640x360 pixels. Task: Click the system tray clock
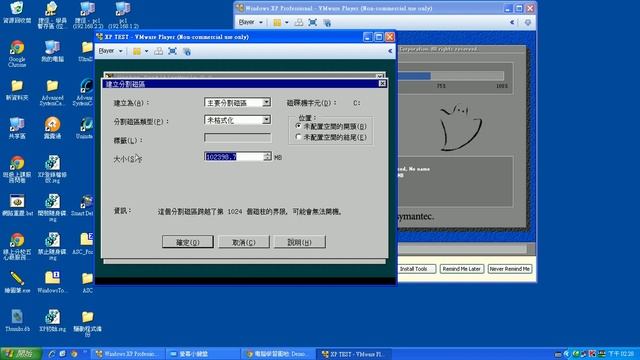(621, 353)
